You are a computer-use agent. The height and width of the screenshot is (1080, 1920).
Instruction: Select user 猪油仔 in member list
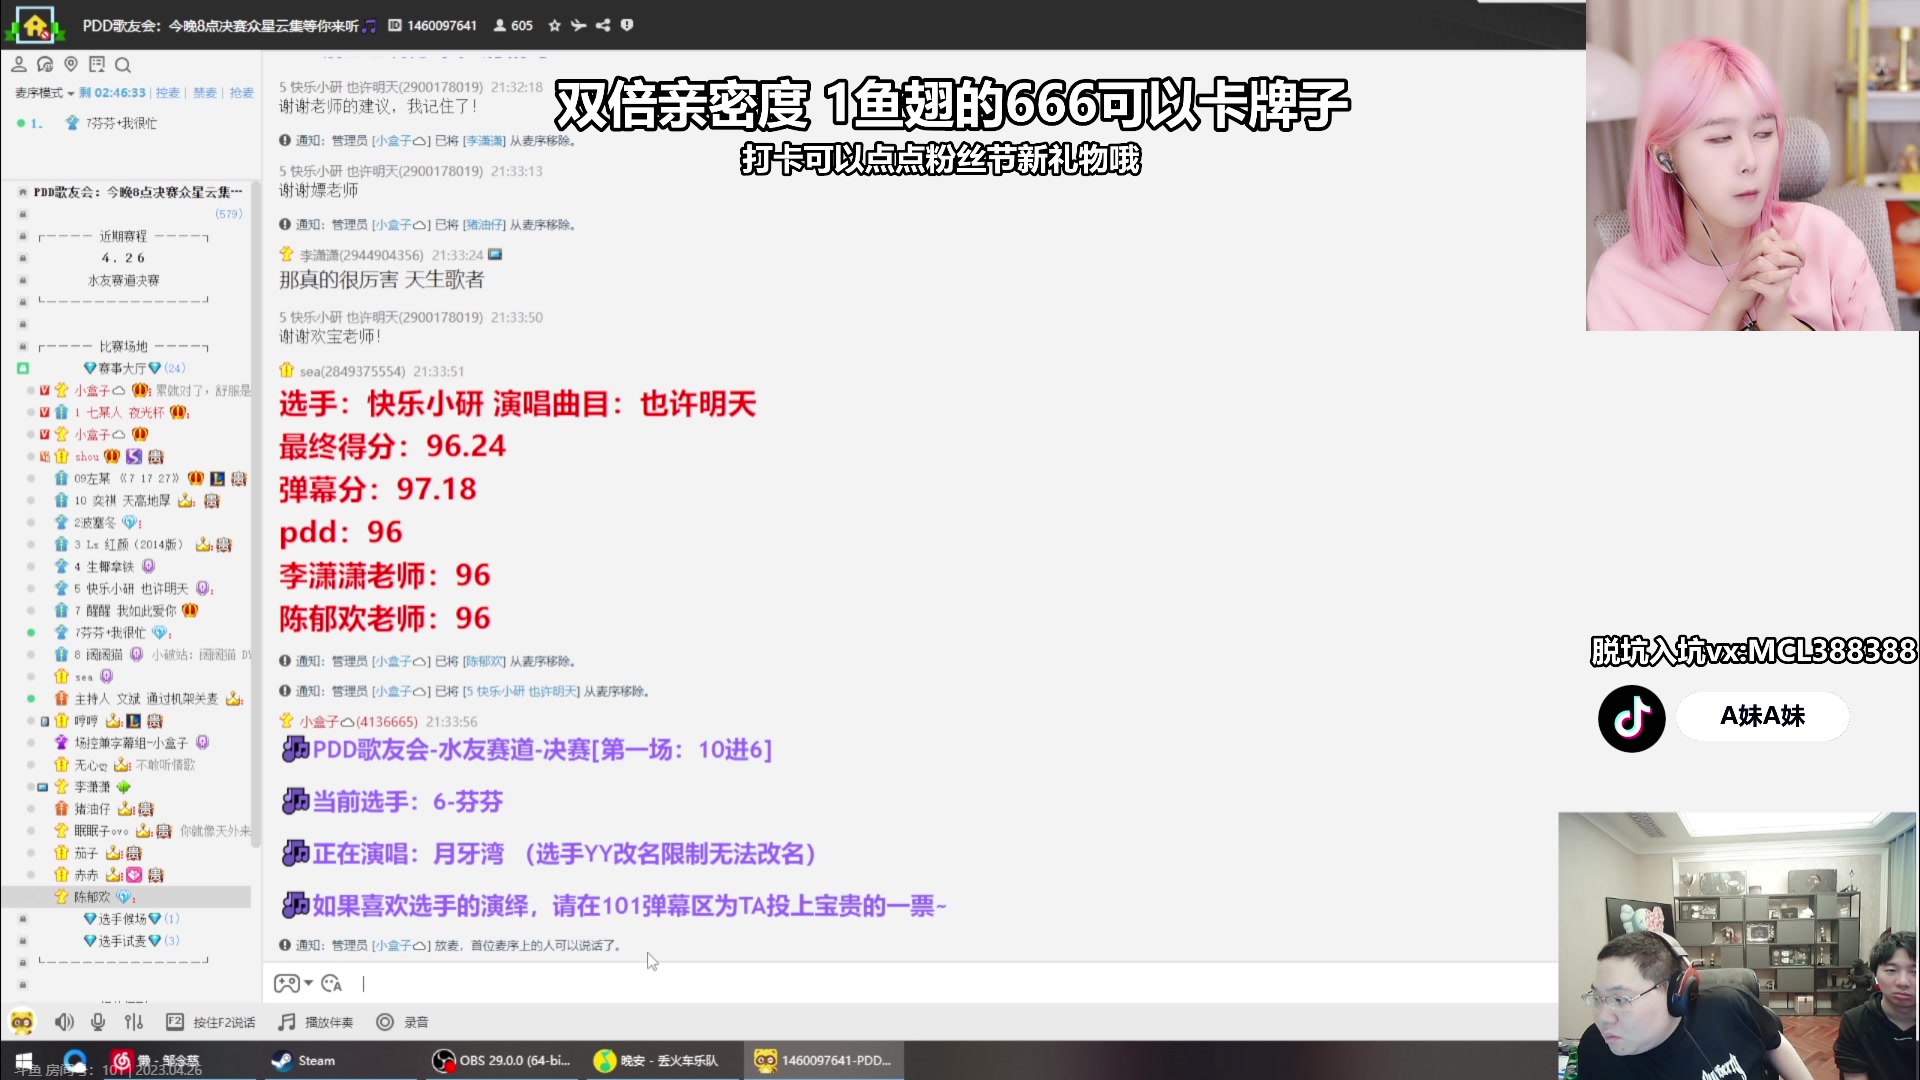(x=92, y=808)
